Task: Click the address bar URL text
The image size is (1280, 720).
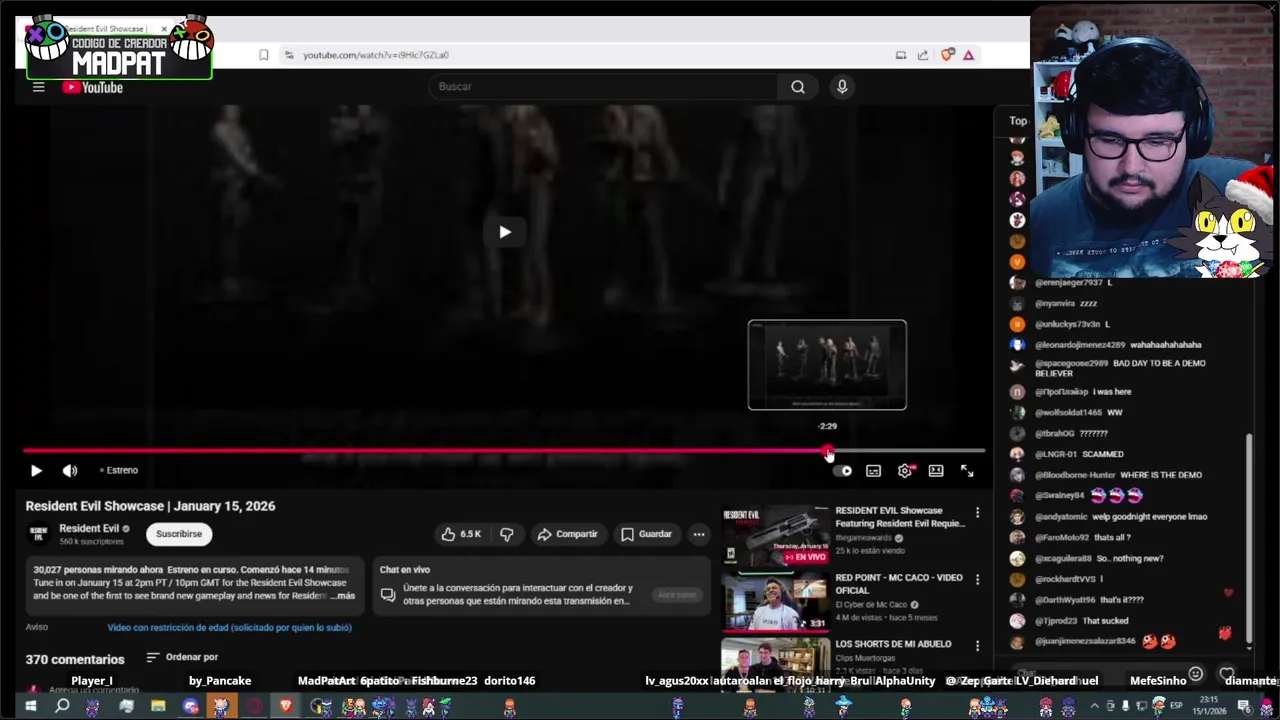Action: [376, 55]
